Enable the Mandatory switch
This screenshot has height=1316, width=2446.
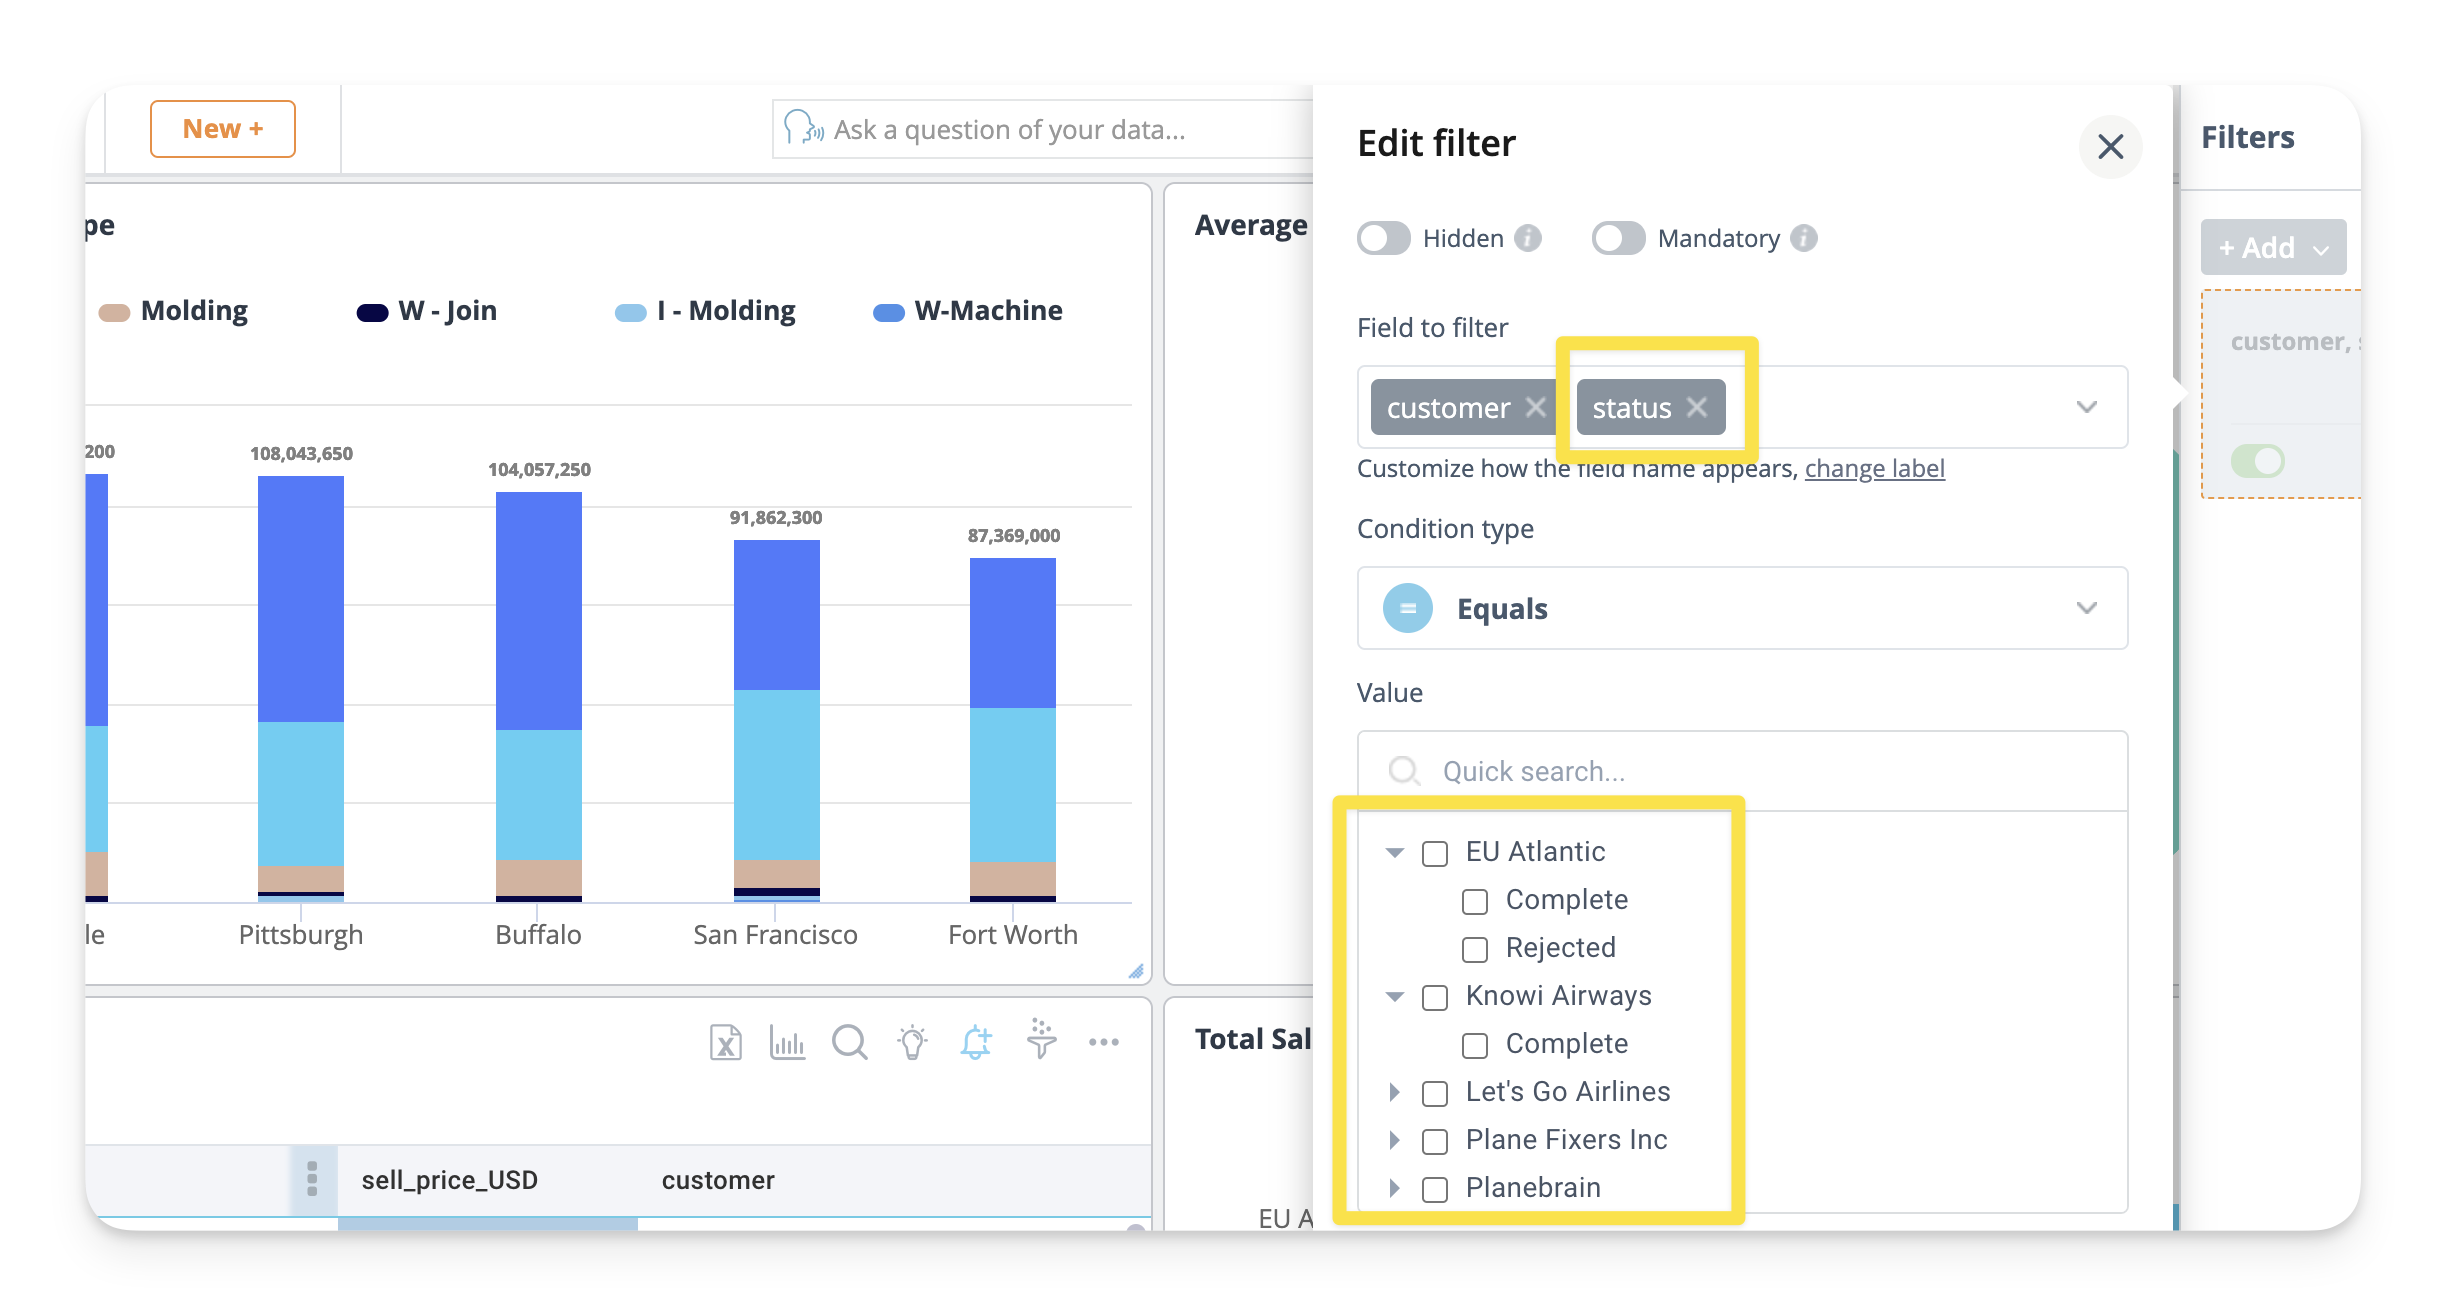click(x=1618, y=238)
